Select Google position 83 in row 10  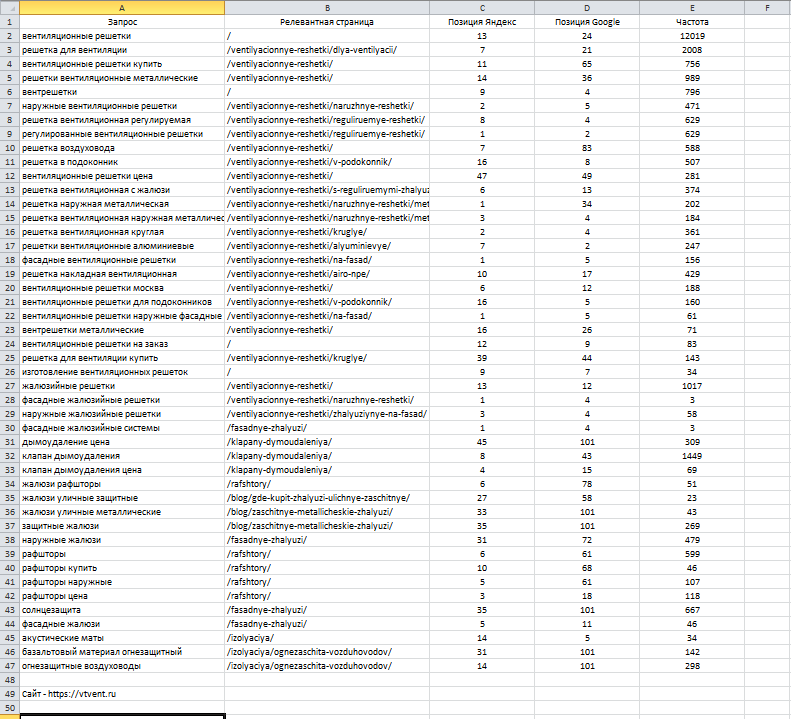click(587, 148)
